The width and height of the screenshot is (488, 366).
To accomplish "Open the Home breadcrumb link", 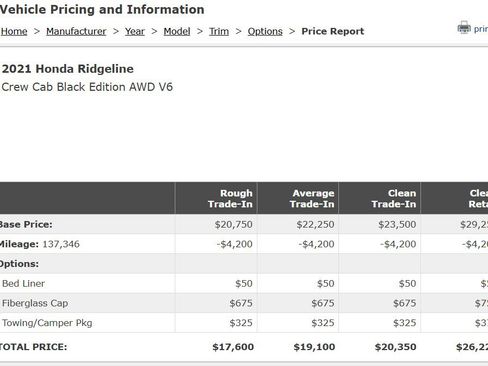I will pos(14,31).
